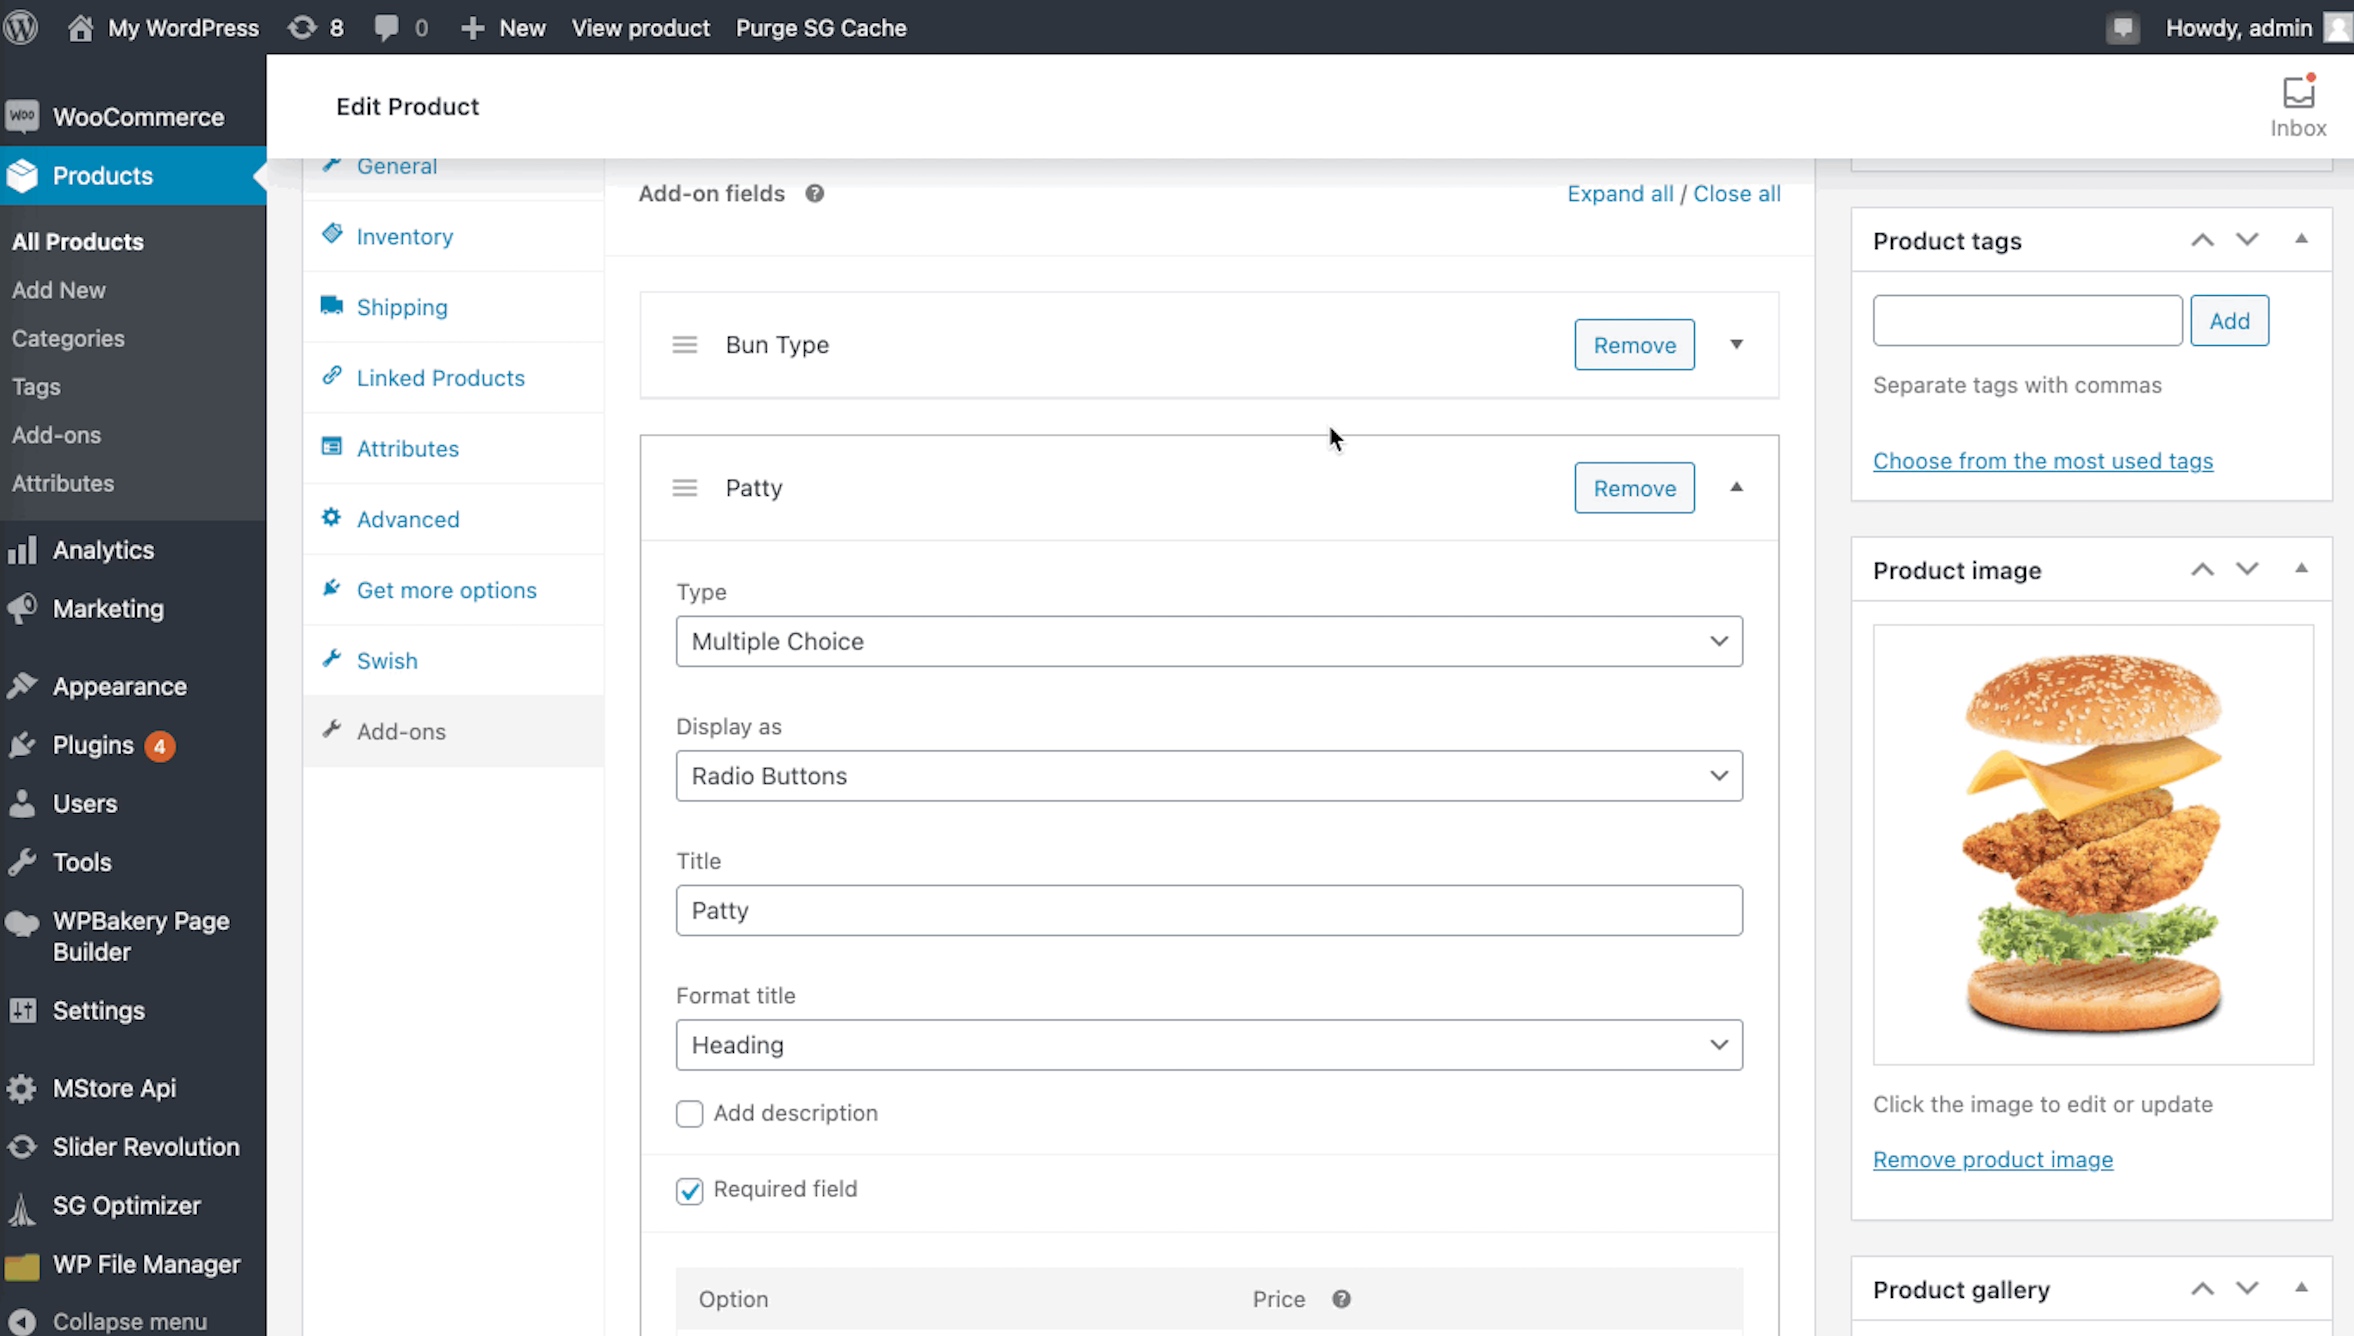Uncheck the Required field checkbox
The width and height of the screenshot is (2354, 1336).
(x=689, y=1190)
